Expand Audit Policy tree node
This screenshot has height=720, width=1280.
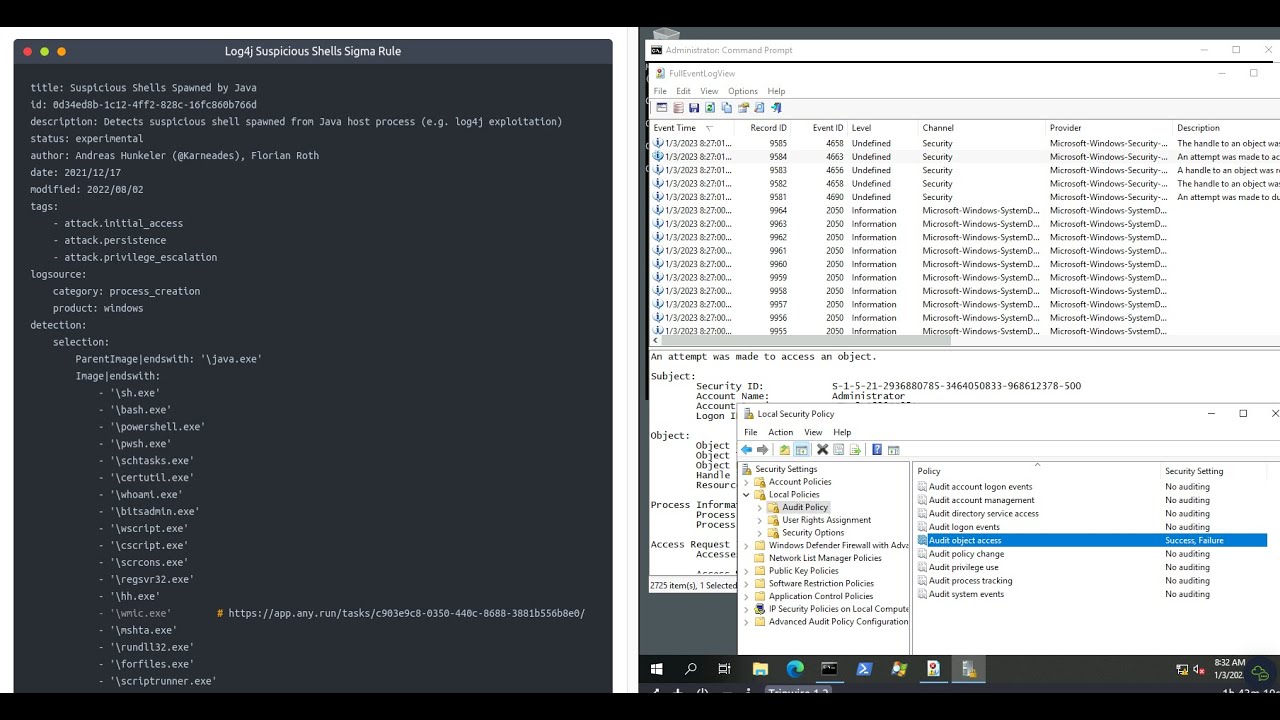(759, 507)
